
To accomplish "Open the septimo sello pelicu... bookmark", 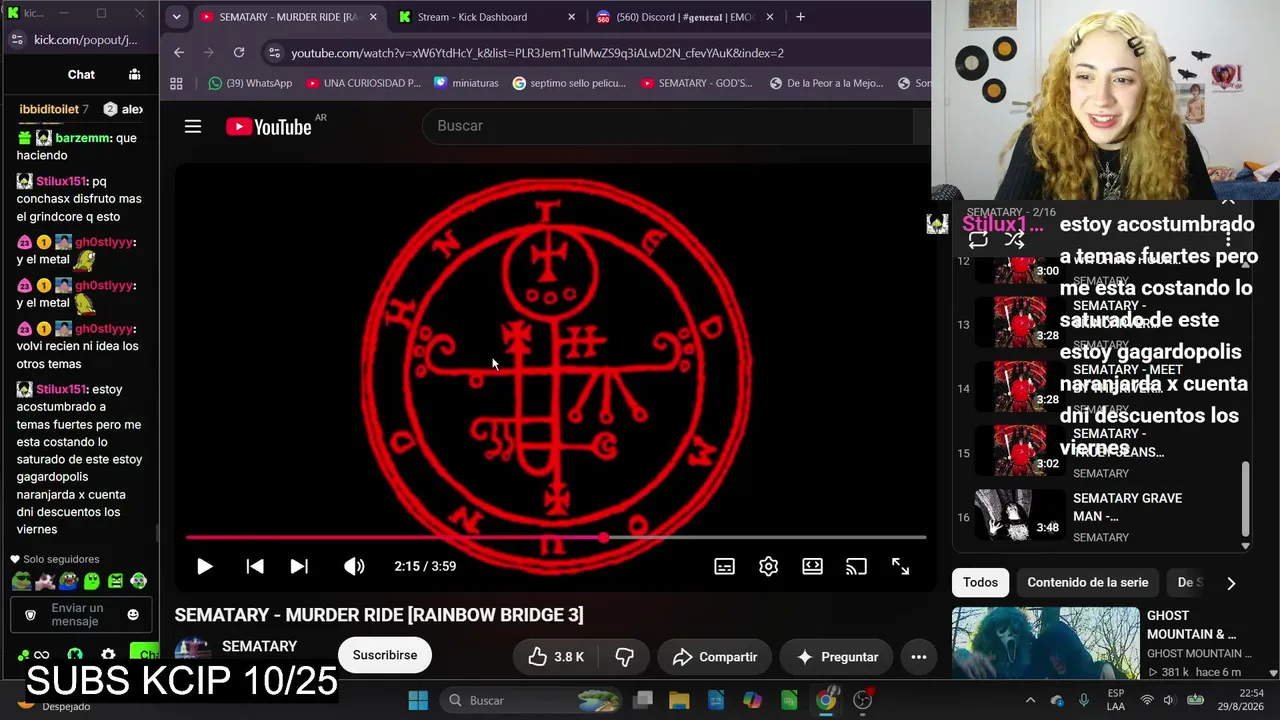I will (569, 83).
